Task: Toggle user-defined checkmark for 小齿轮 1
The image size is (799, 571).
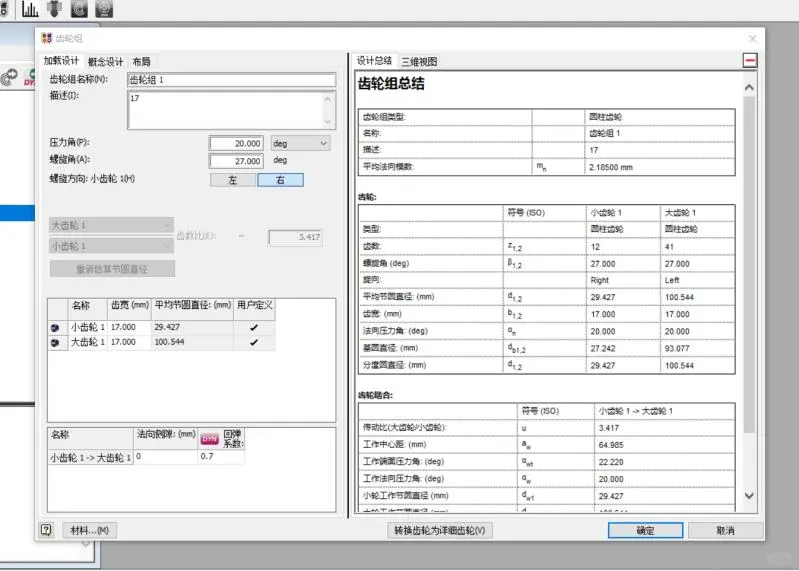Action: (x=254, y=327)
